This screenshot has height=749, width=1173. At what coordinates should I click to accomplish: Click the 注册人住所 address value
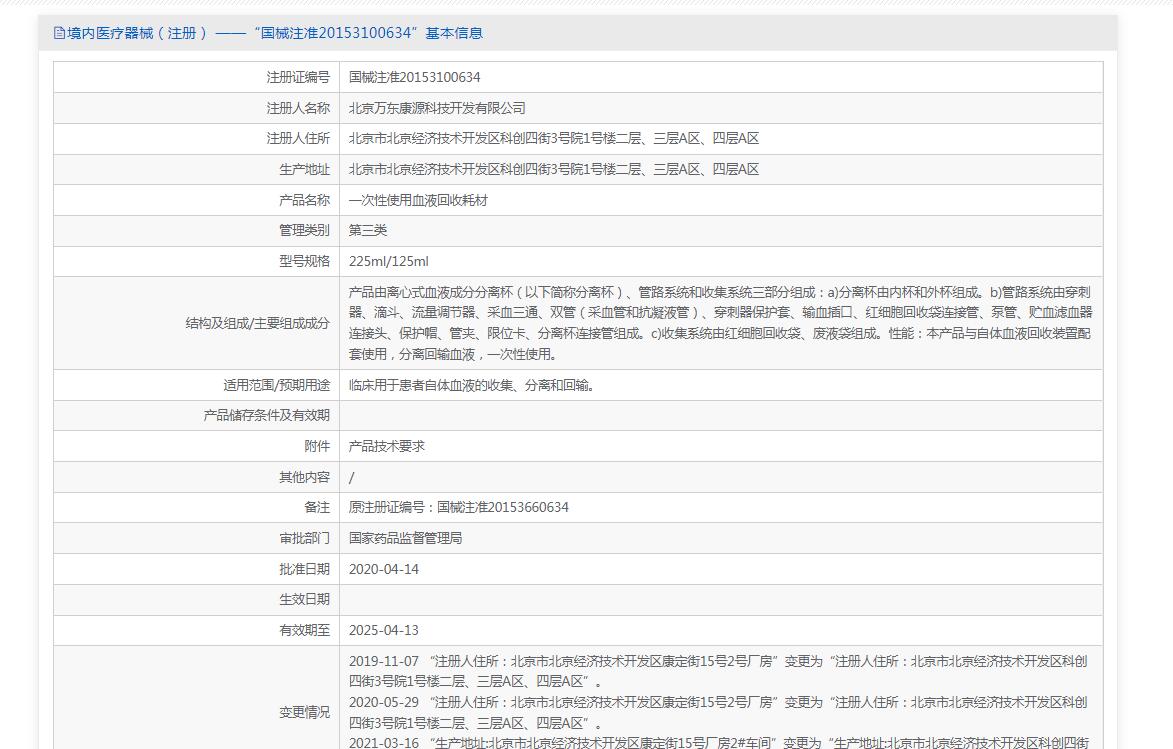click(553, 139)
